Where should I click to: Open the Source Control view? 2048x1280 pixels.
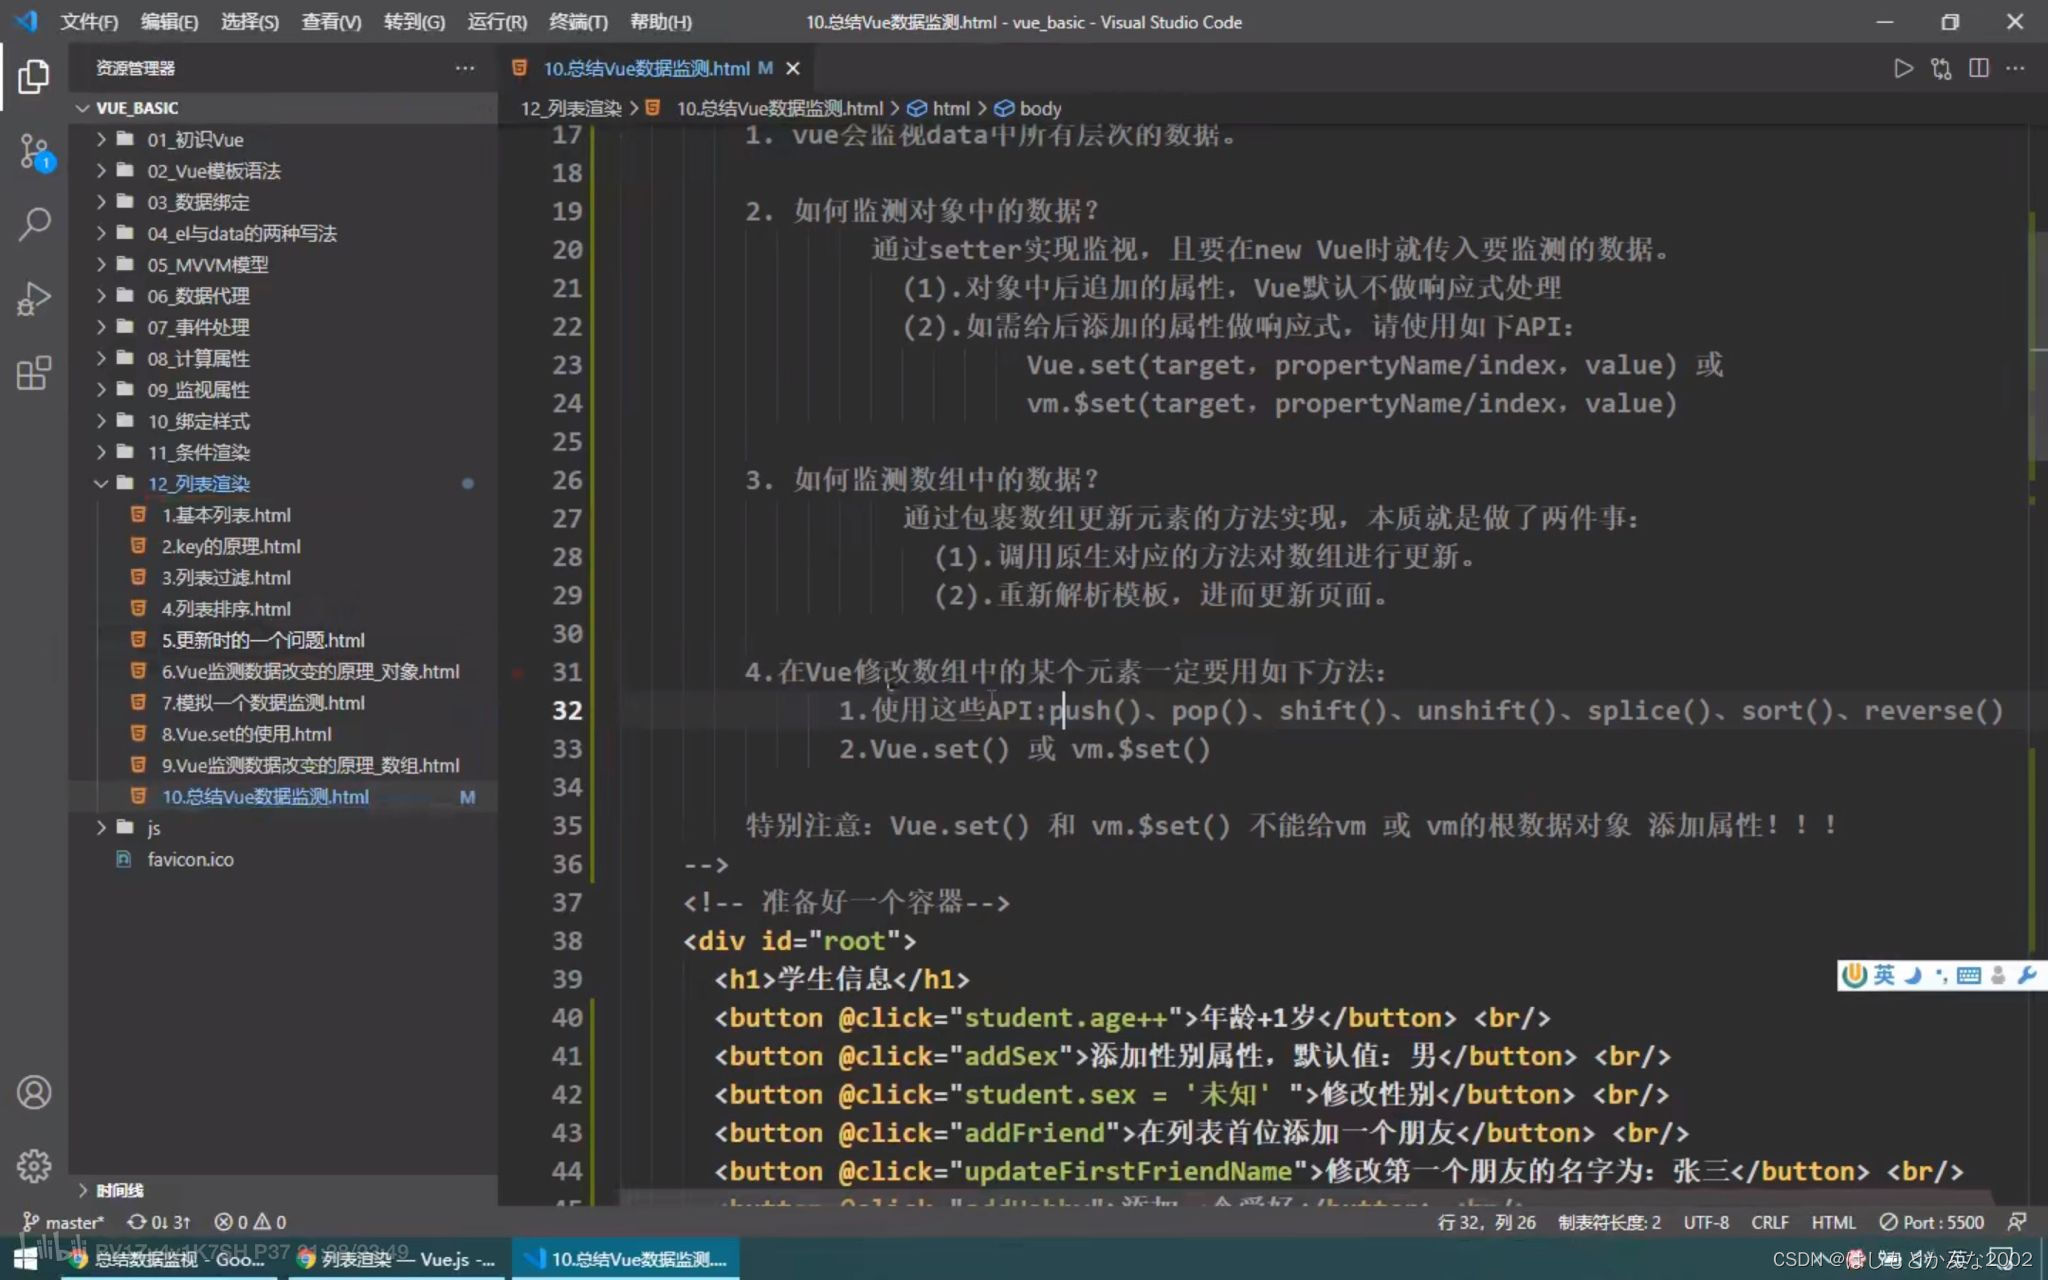pyautogui.click(x=34, y=152)
